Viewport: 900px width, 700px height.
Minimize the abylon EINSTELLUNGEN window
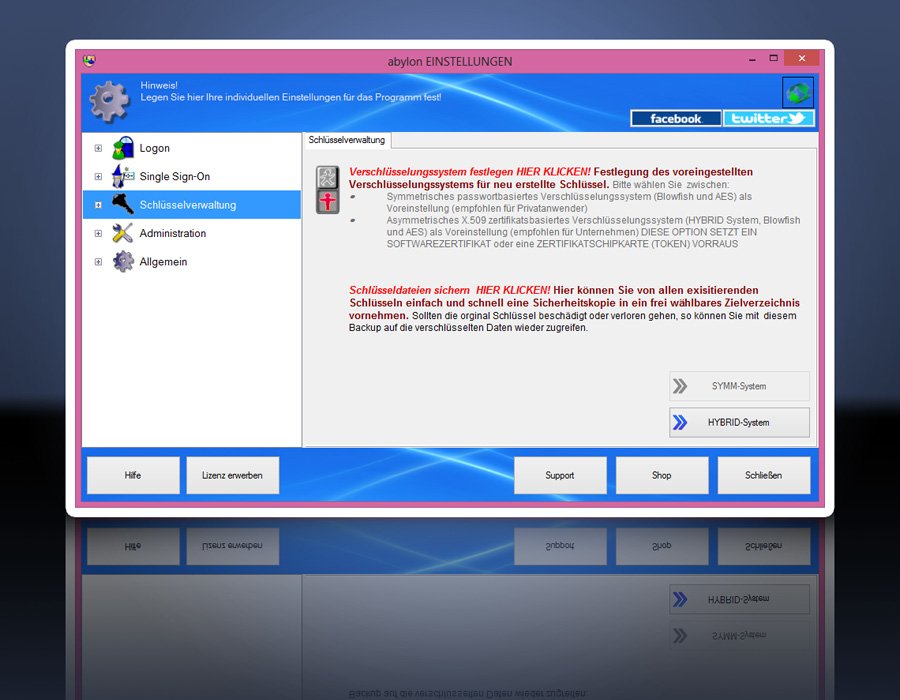(x=752, y=59)
